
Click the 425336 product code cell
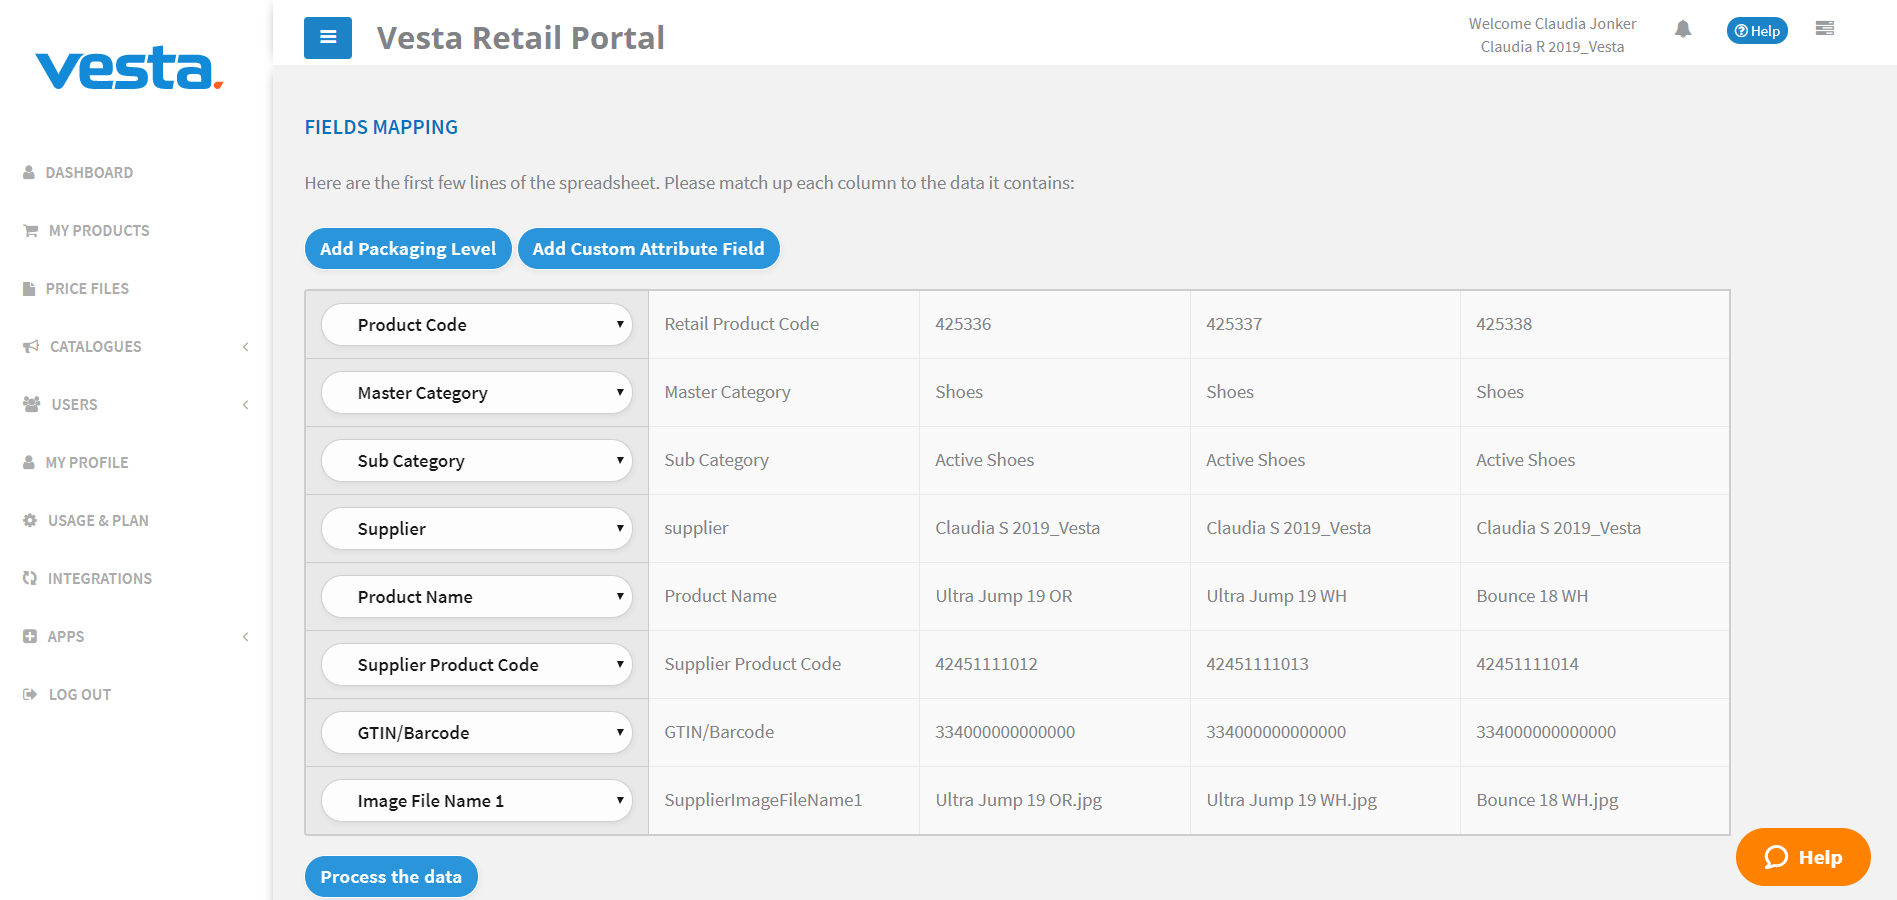click(x=1054, y=324)
